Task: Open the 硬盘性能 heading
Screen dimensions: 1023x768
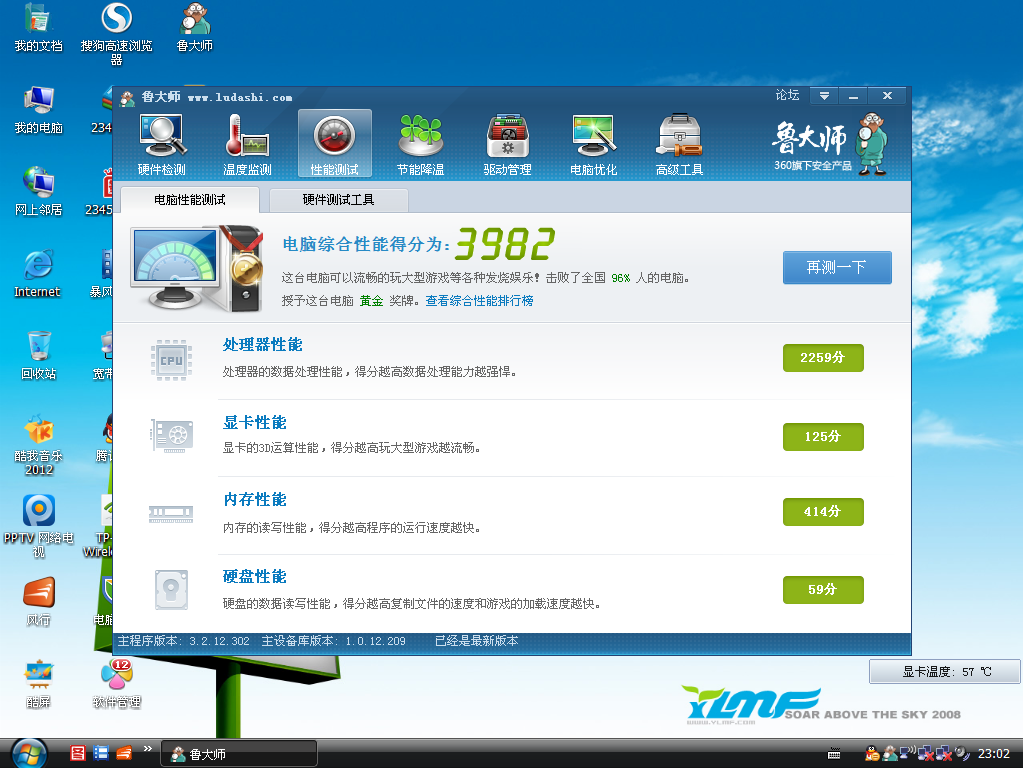Action: click(x=255, y=576)
